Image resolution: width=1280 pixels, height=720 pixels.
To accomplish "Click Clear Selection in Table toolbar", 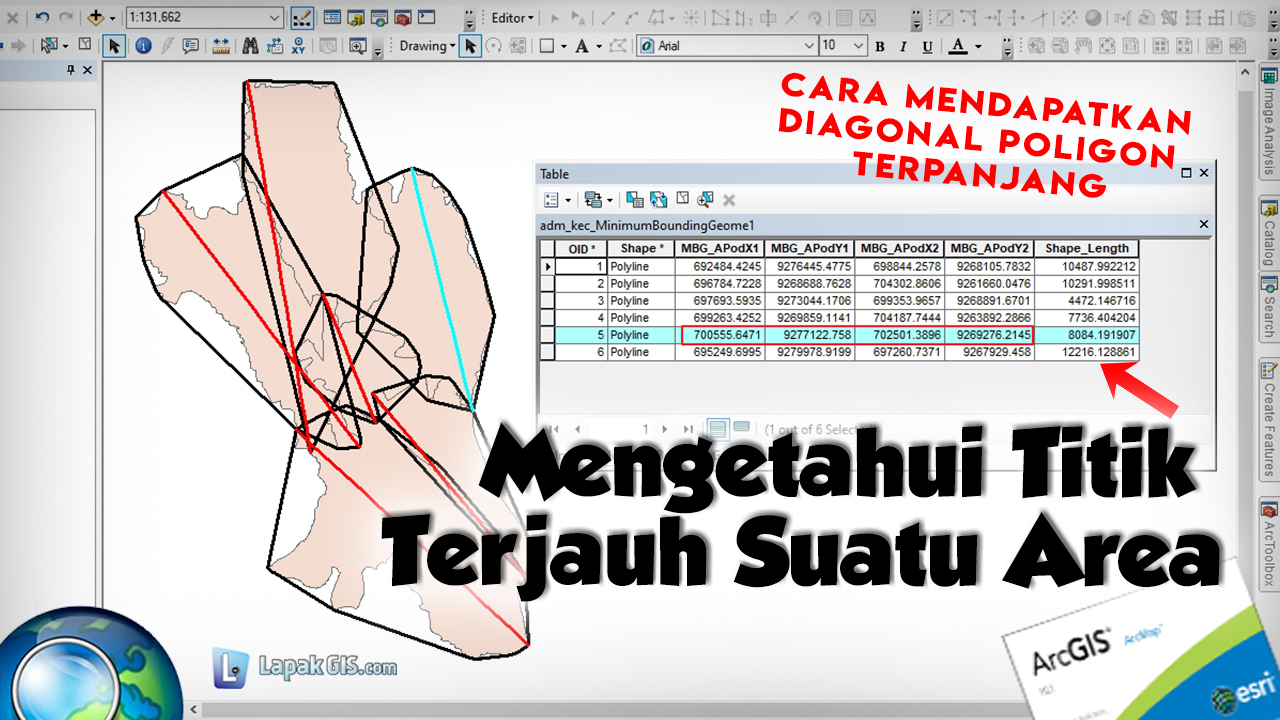I will point(683,200).
